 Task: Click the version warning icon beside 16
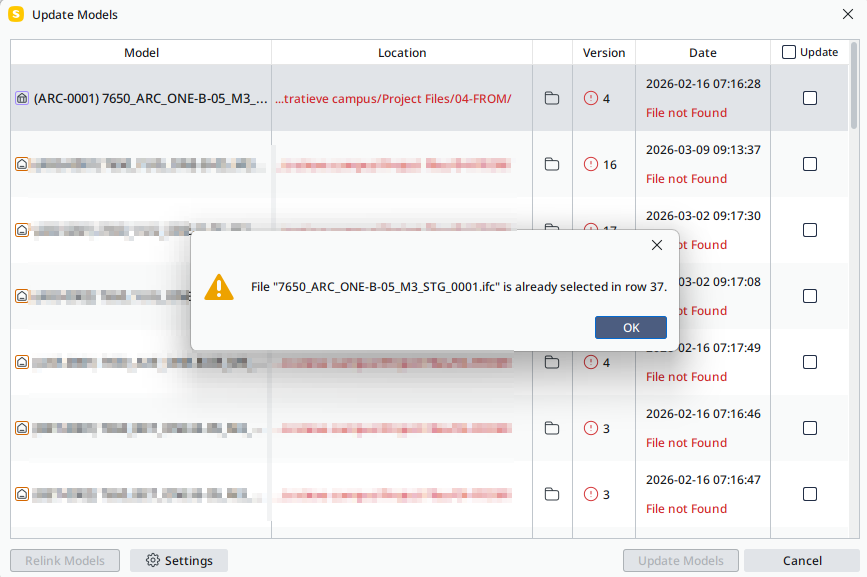(591, 164)
